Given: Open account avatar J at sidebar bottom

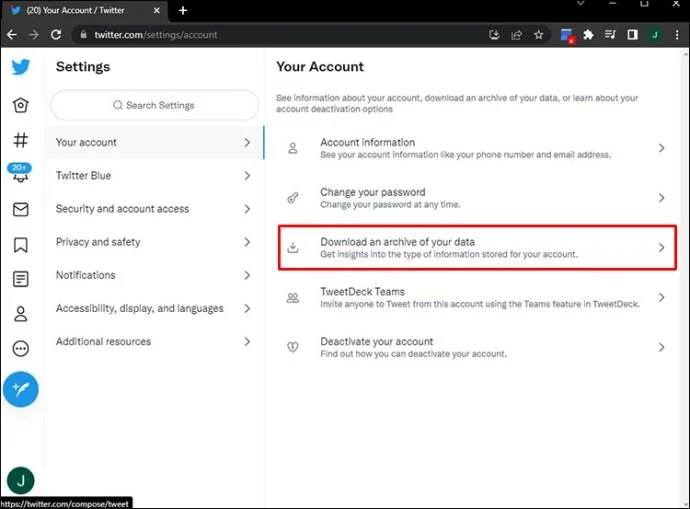Looking at the screenshot, I should point(21,480).
